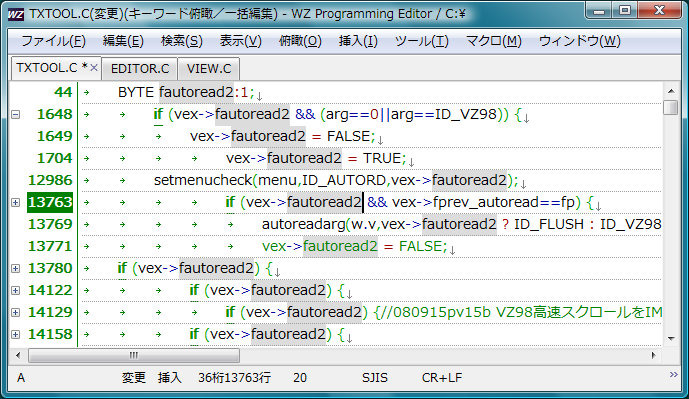Click 'ID_VZ98' on line 1648
Image resolution: width=689 pixels, height=399 pixels.
pyautogui.click(x=466, y=115)
